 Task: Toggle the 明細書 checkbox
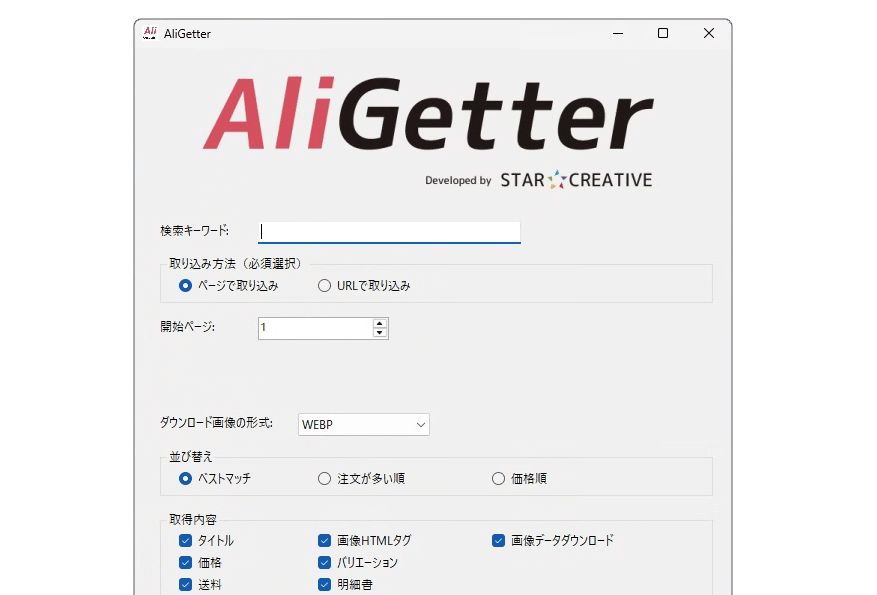tap(324, 584)
